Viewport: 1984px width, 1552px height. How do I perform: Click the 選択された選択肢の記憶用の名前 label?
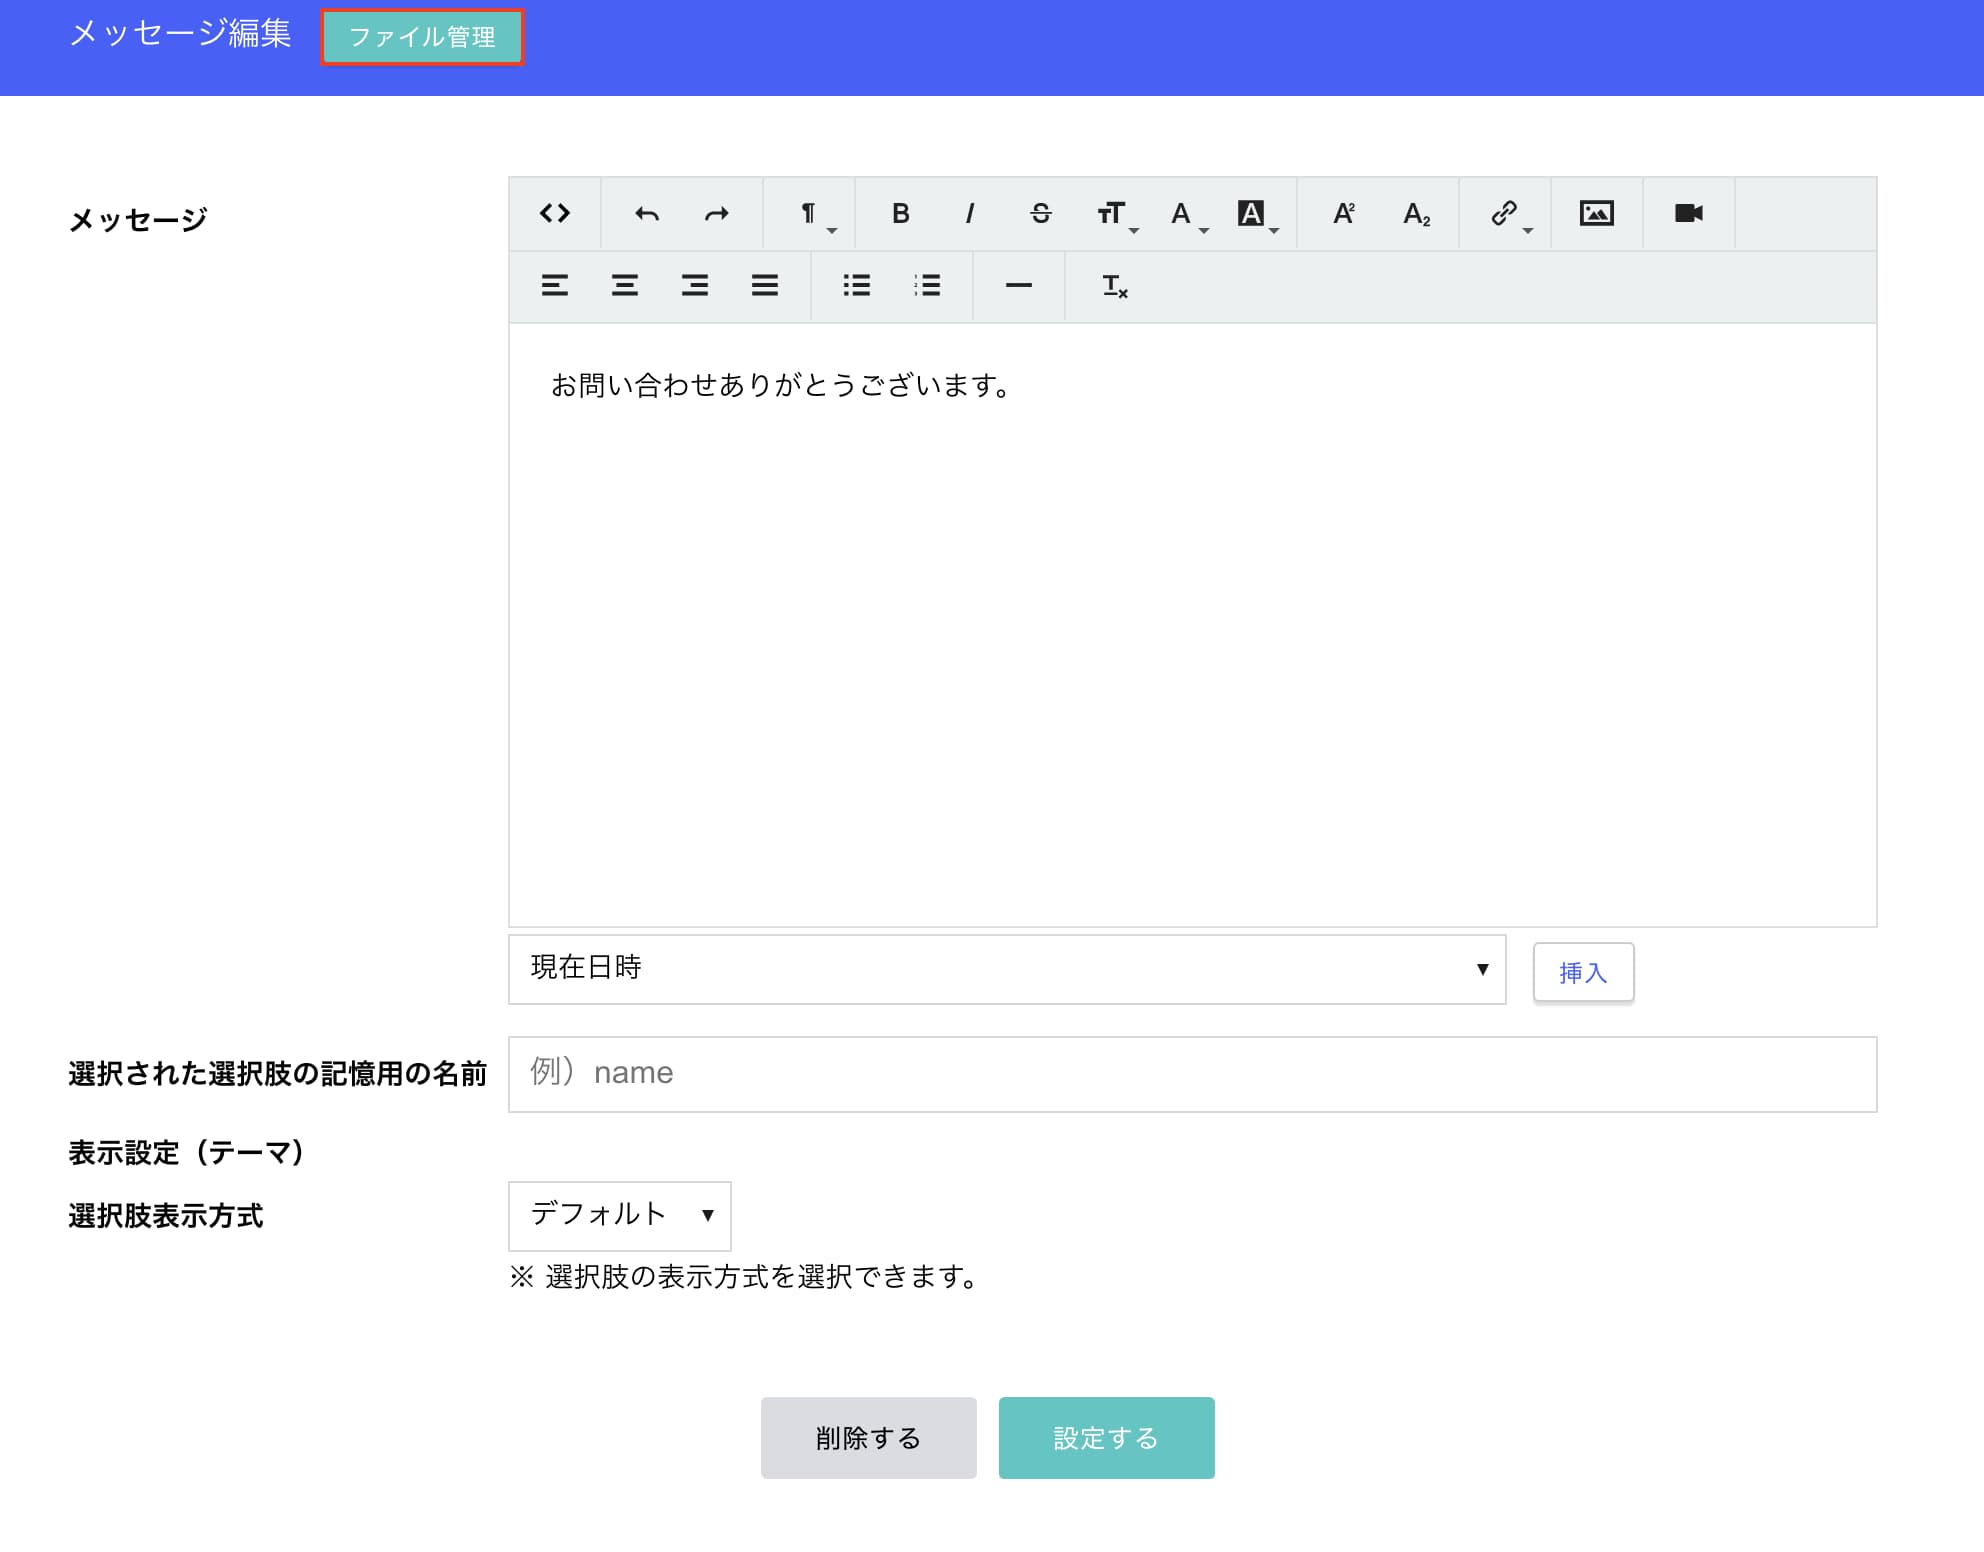(277, 1074)
